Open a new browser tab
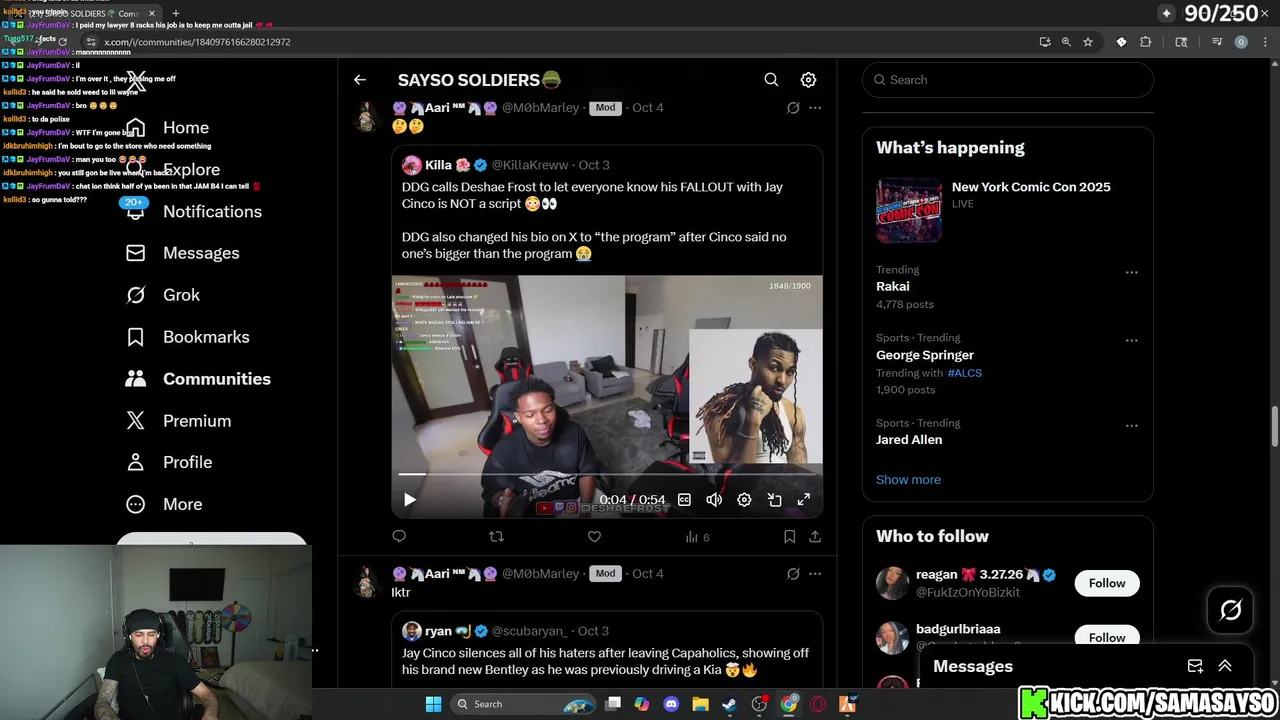 click(175, 13)
